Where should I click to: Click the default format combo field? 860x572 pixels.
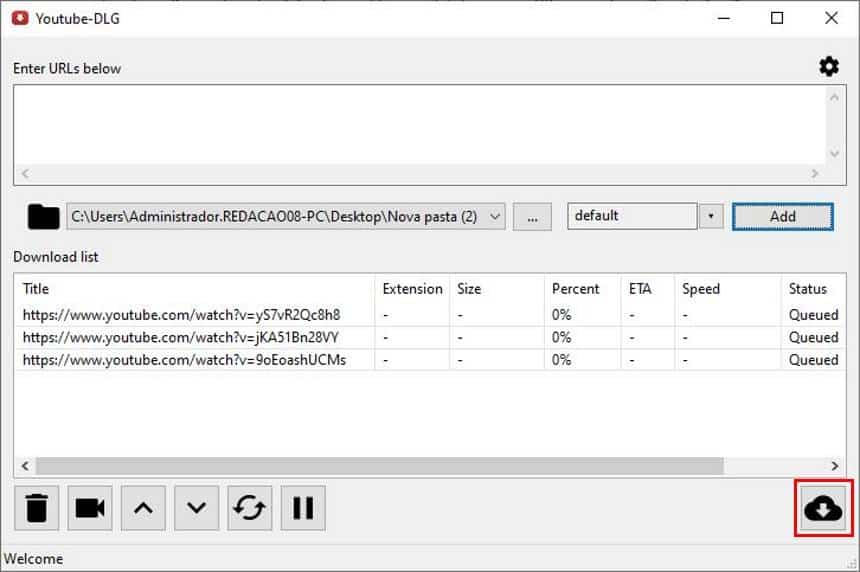pyautogui.click(x=632, y=216)
